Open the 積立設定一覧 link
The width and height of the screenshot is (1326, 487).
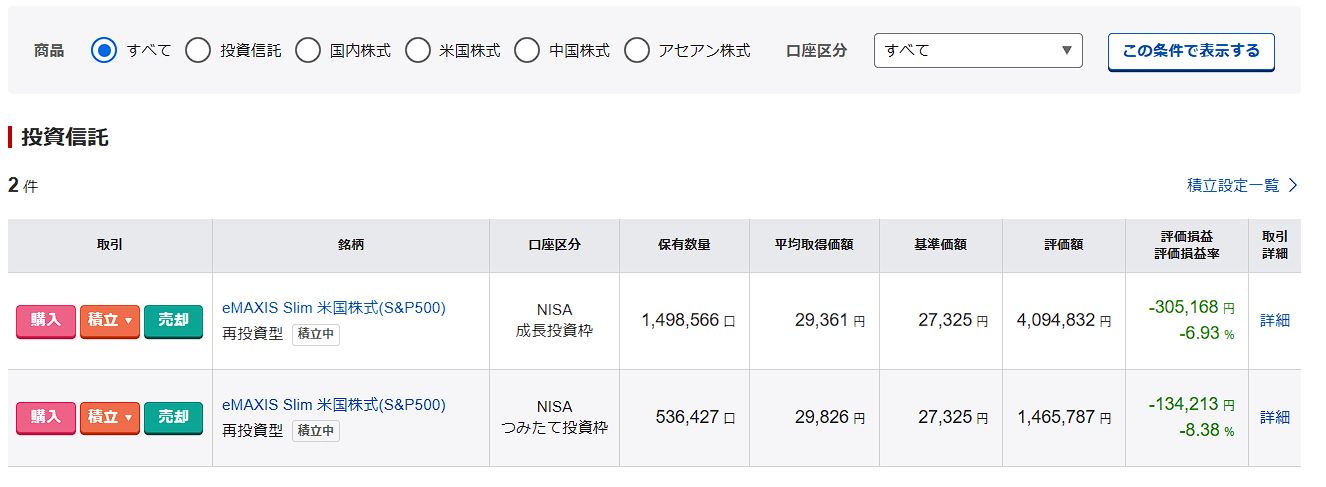[x=1232, y=185]
